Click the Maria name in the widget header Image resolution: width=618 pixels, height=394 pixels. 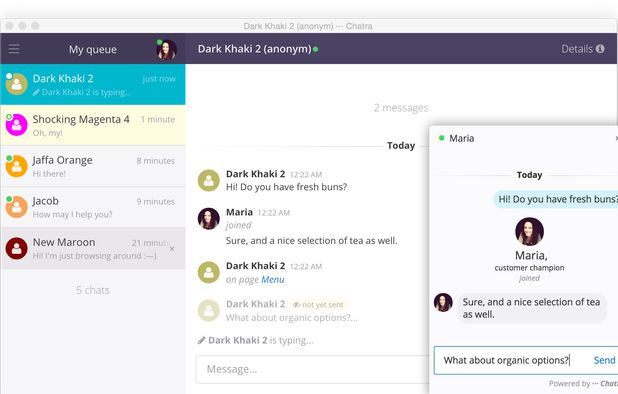[462, 138]
